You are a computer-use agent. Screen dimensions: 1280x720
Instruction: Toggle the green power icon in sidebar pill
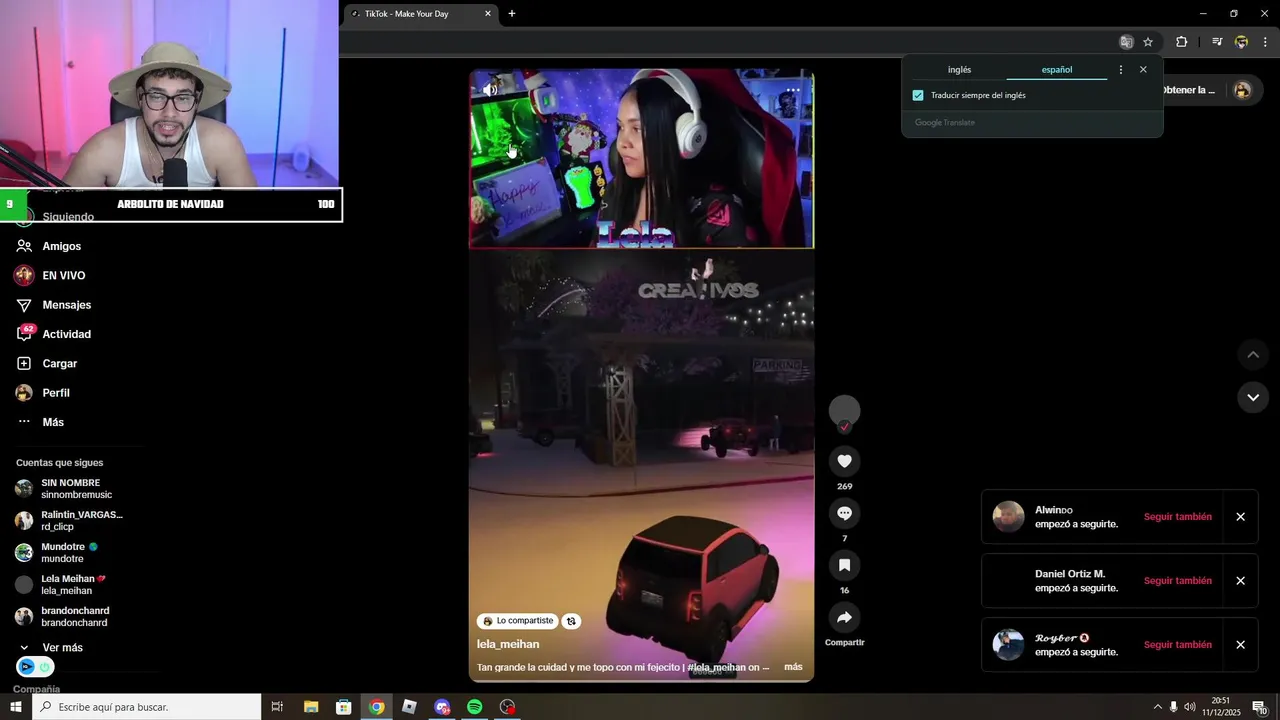coord(44,667)
